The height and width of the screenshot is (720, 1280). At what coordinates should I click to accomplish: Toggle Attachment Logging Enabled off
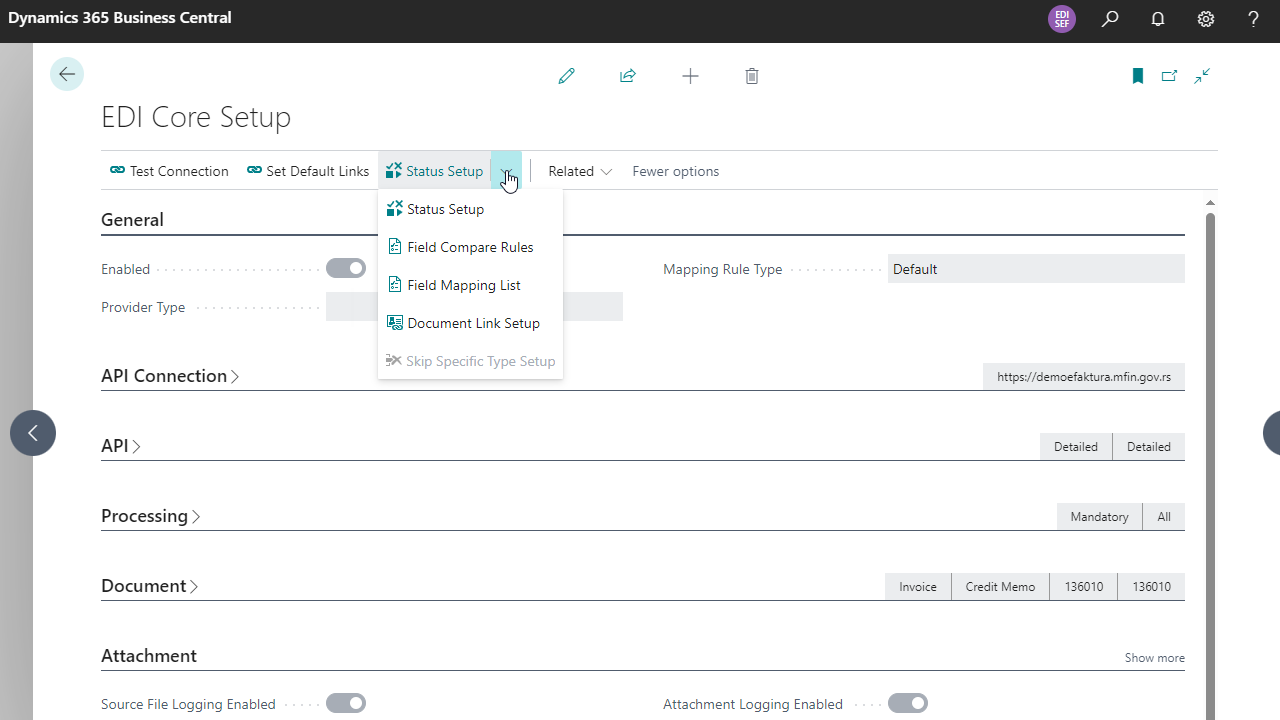click(907, 703)
